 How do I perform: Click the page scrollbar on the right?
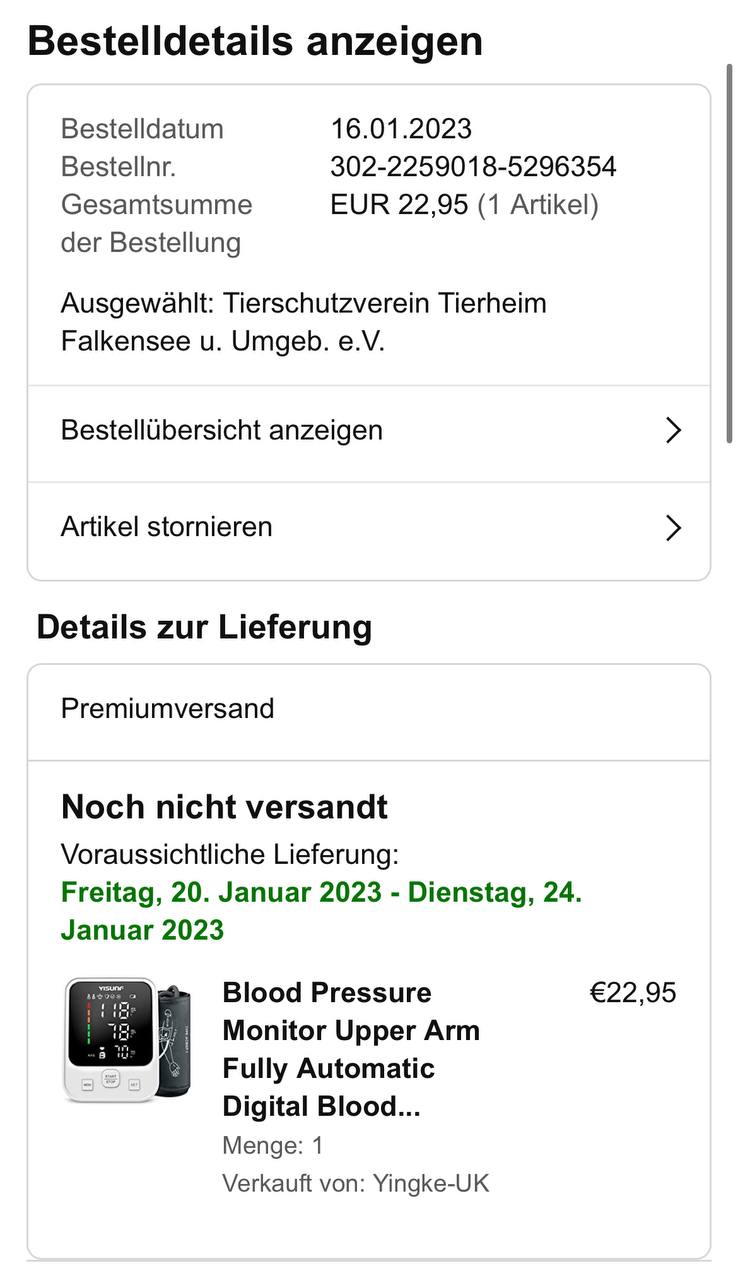pyautogui.click(x=729, y=250)
